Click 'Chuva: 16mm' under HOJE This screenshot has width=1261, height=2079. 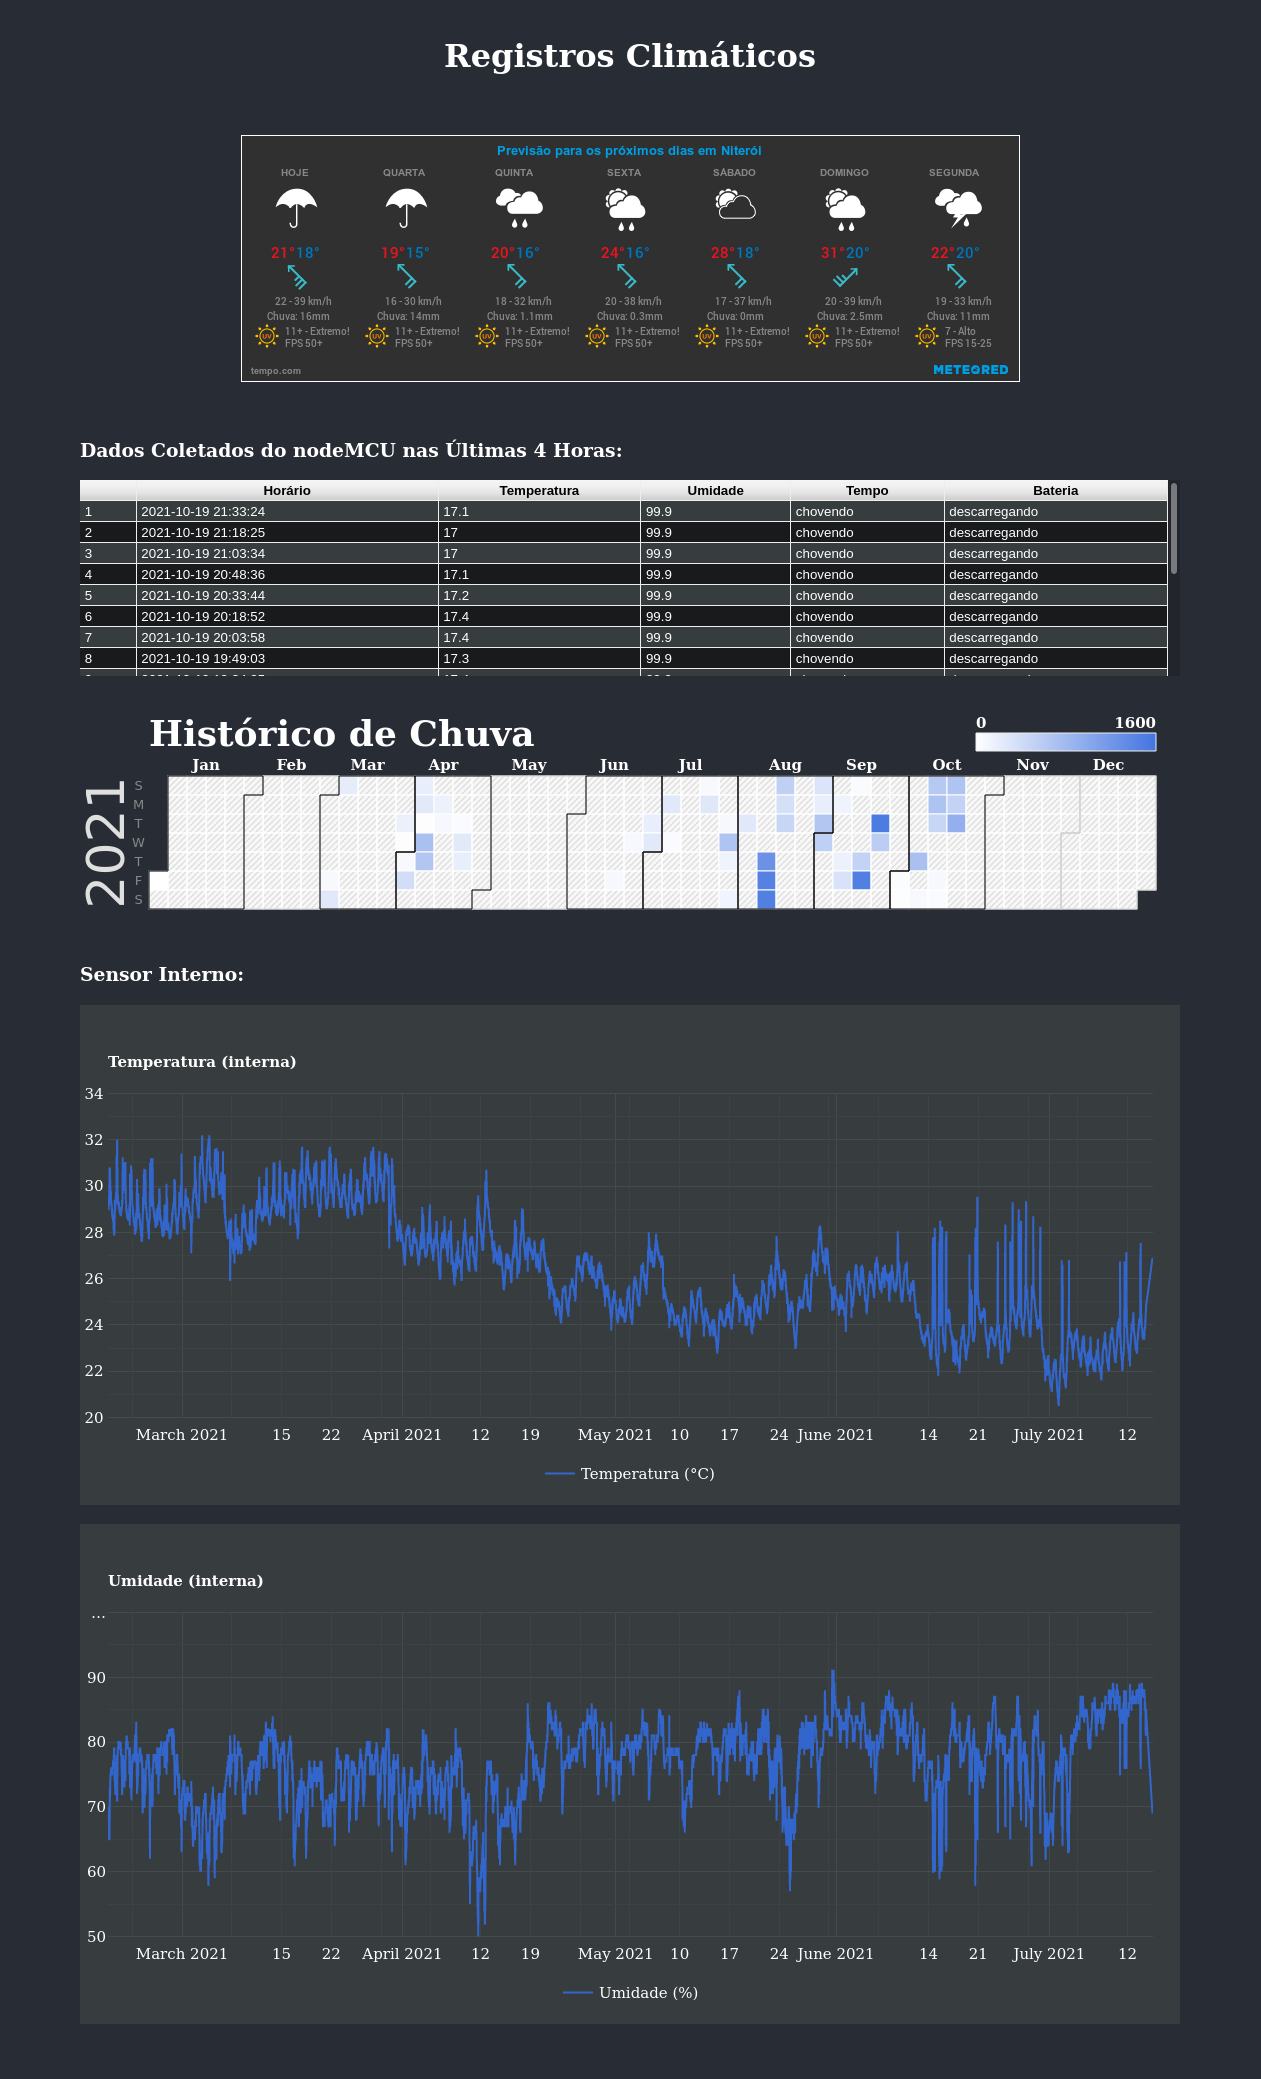click(x=298, y=316)
